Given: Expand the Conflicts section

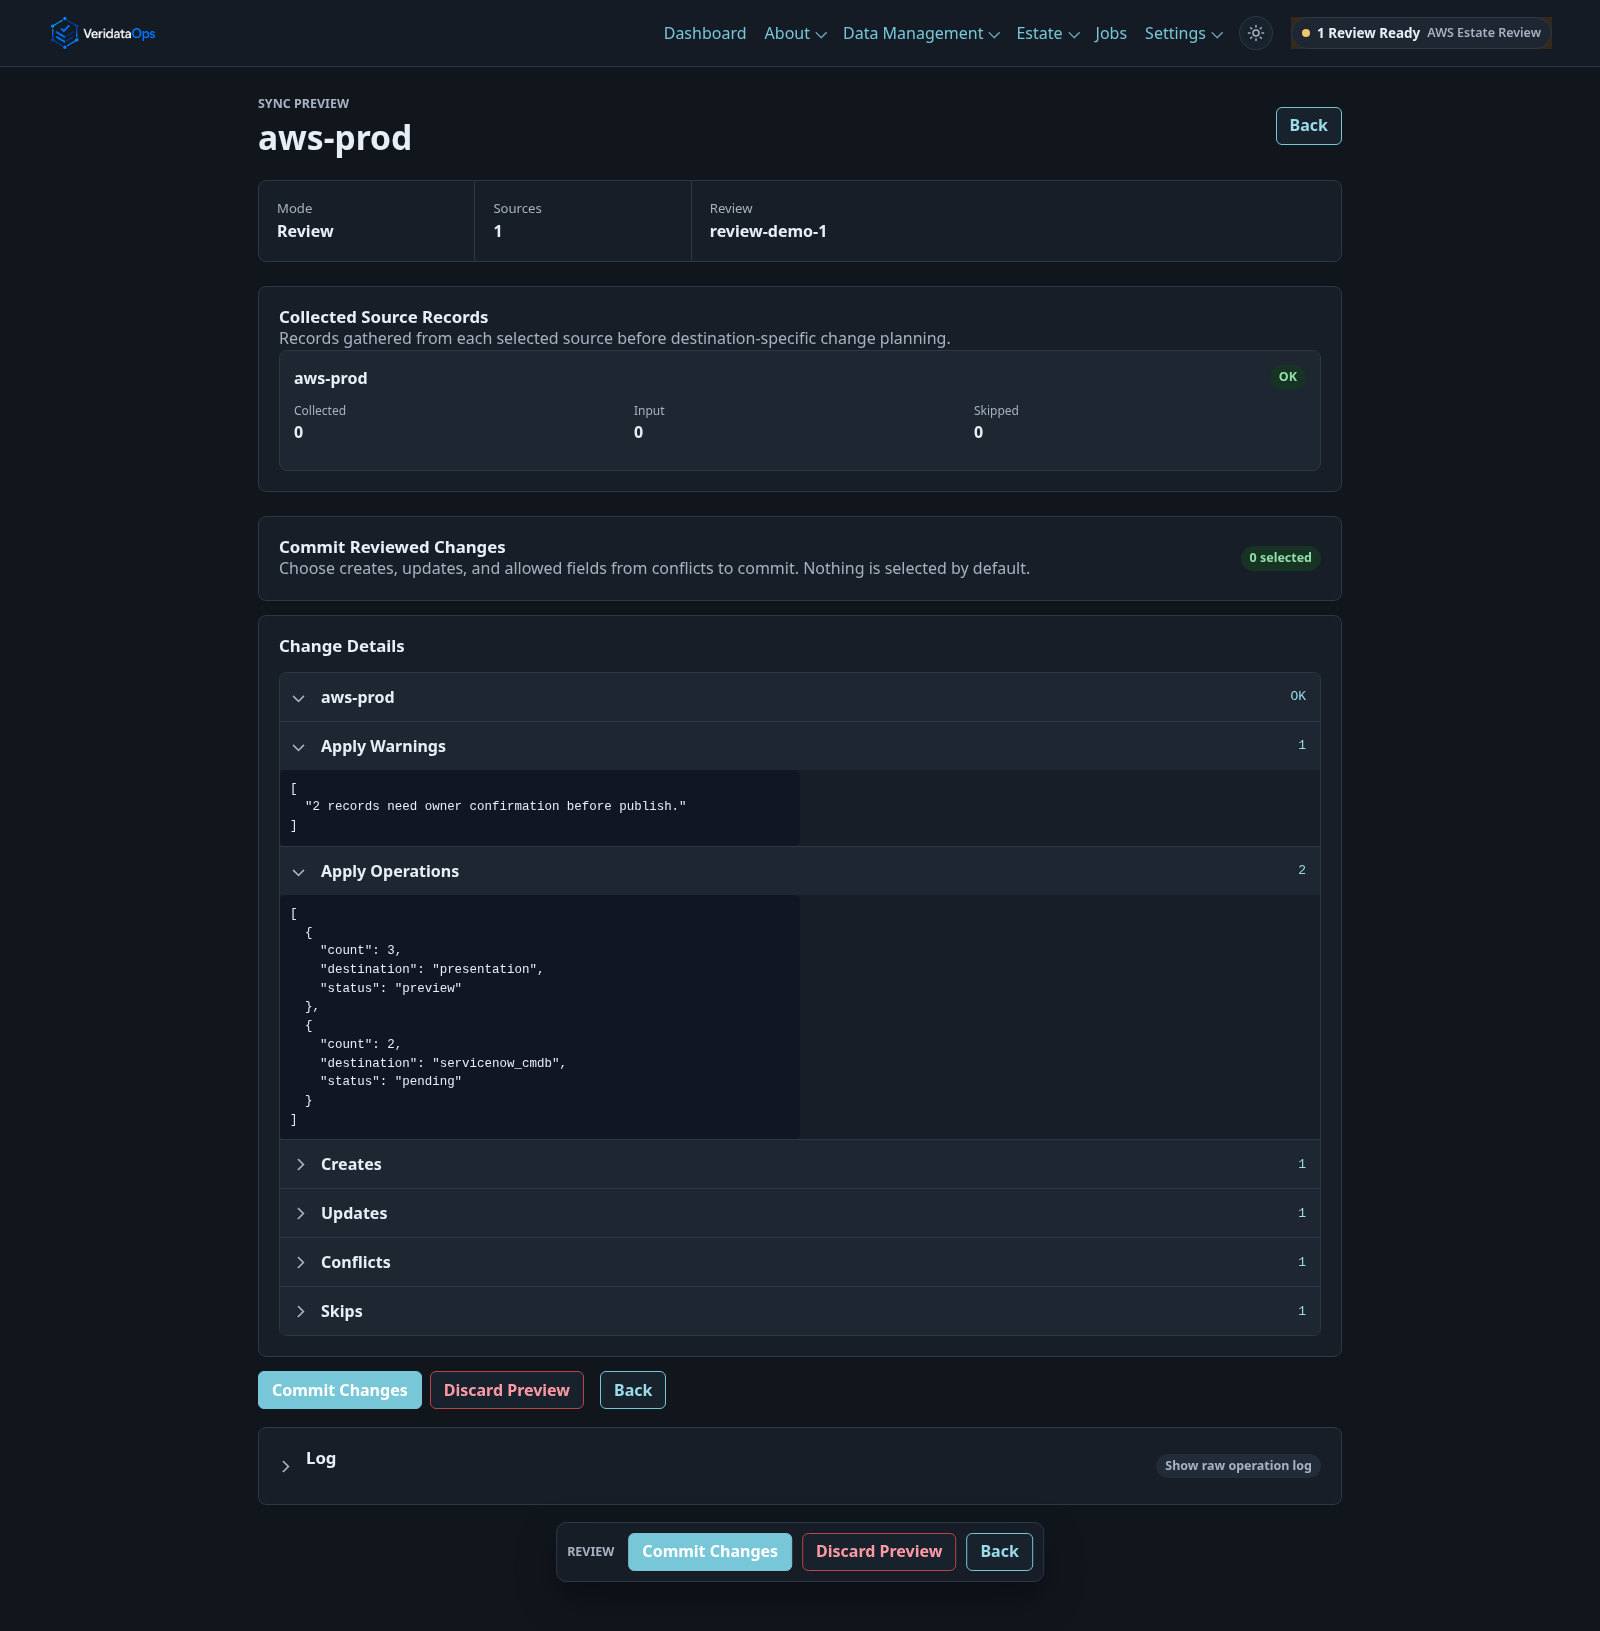Looking at the screenshot, I should pos(800,1262).
